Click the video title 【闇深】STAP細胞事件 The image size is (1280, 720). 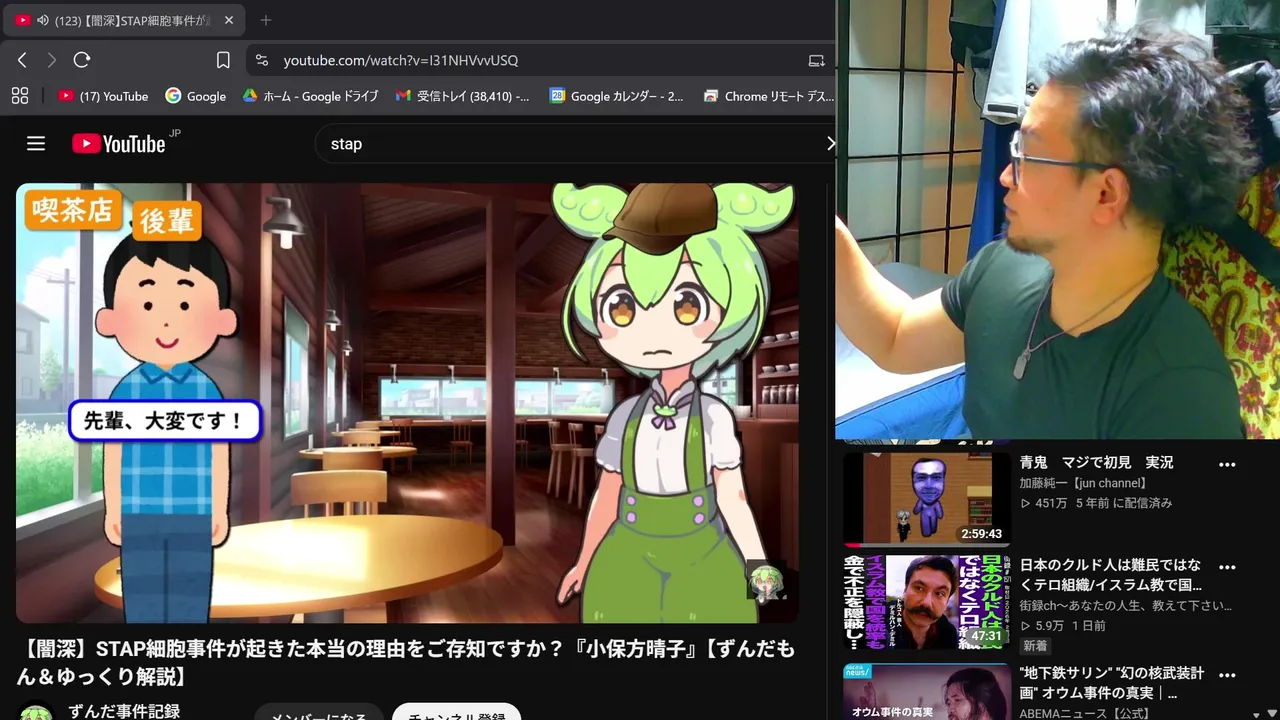(405, 663)
